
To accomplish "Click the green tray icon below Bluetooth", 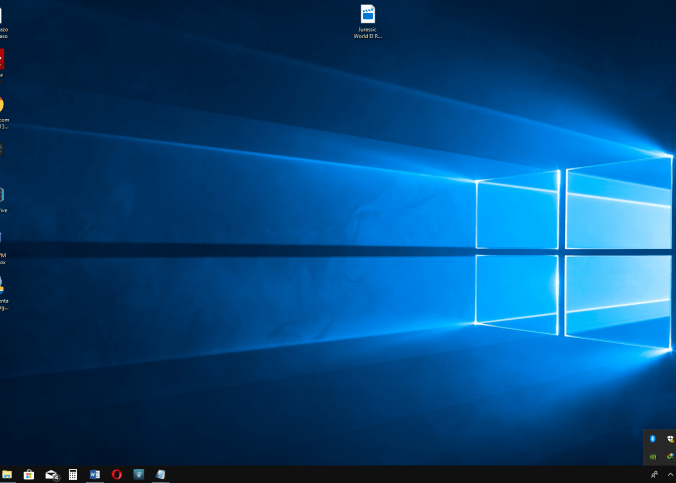I will pyautogui.click(x=652, y=457).
